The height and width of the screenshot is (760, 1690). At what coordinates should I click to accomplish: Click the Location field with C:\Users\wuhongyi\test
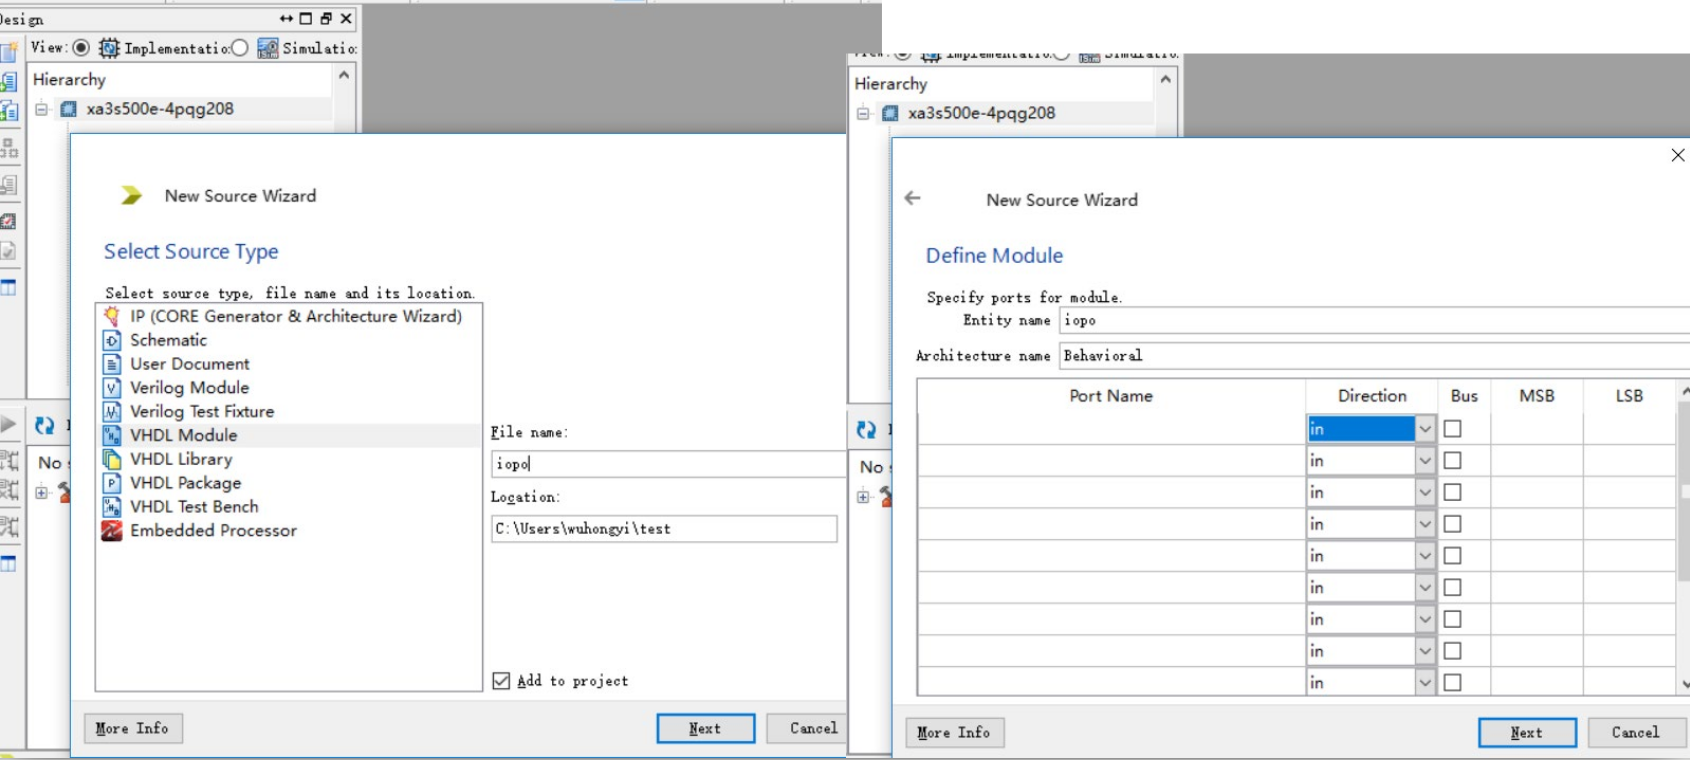(x=664, y=529)
